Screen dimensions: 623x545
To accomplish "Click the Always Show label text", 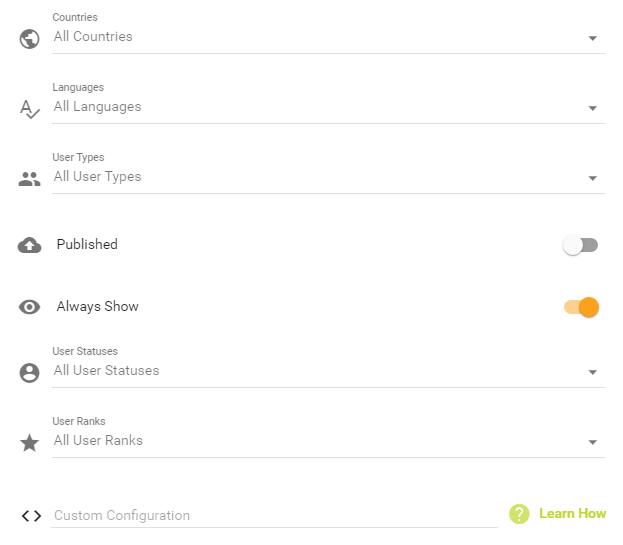I will (x=97, y=307).
